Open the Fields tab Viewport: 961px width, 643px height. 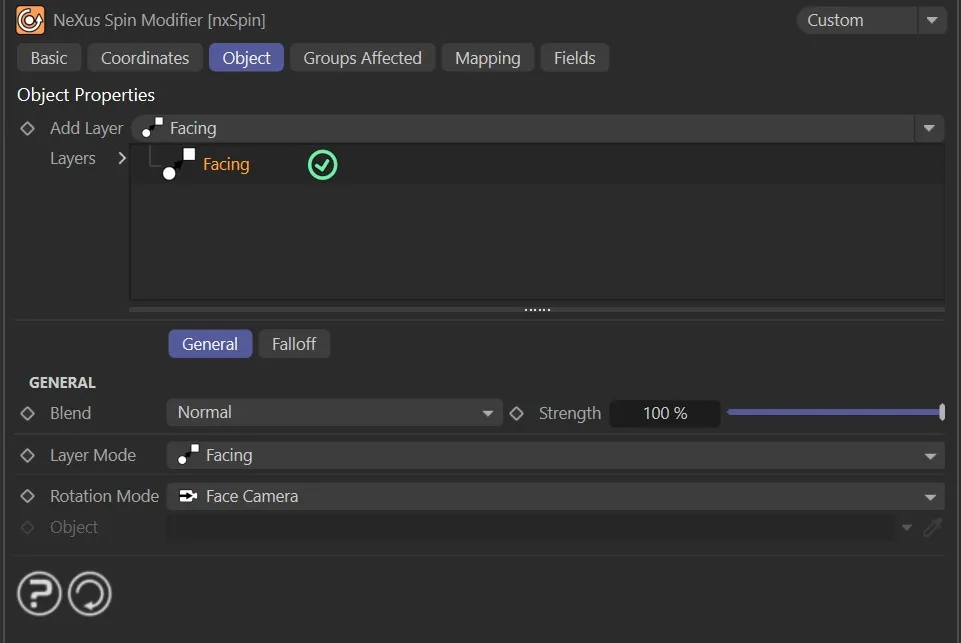(574, 57)
